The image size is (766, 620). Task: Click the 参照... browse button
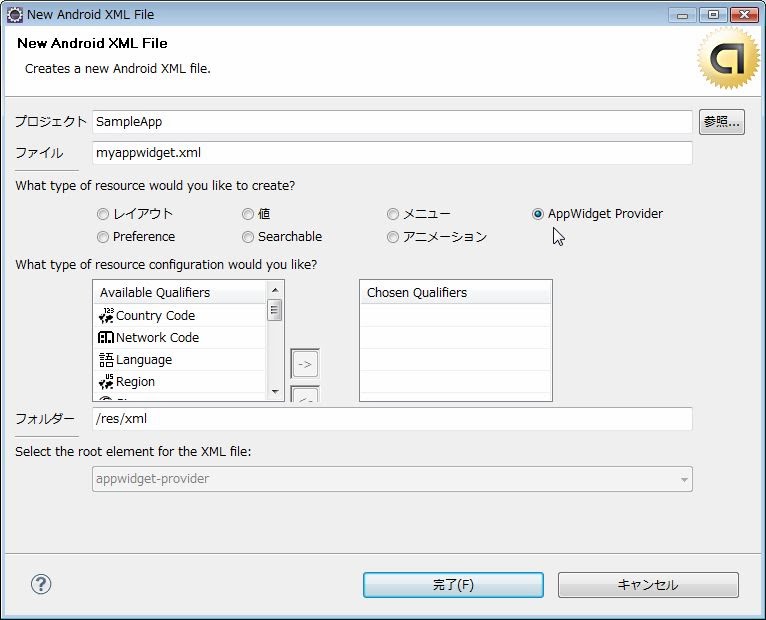(721, 122)
